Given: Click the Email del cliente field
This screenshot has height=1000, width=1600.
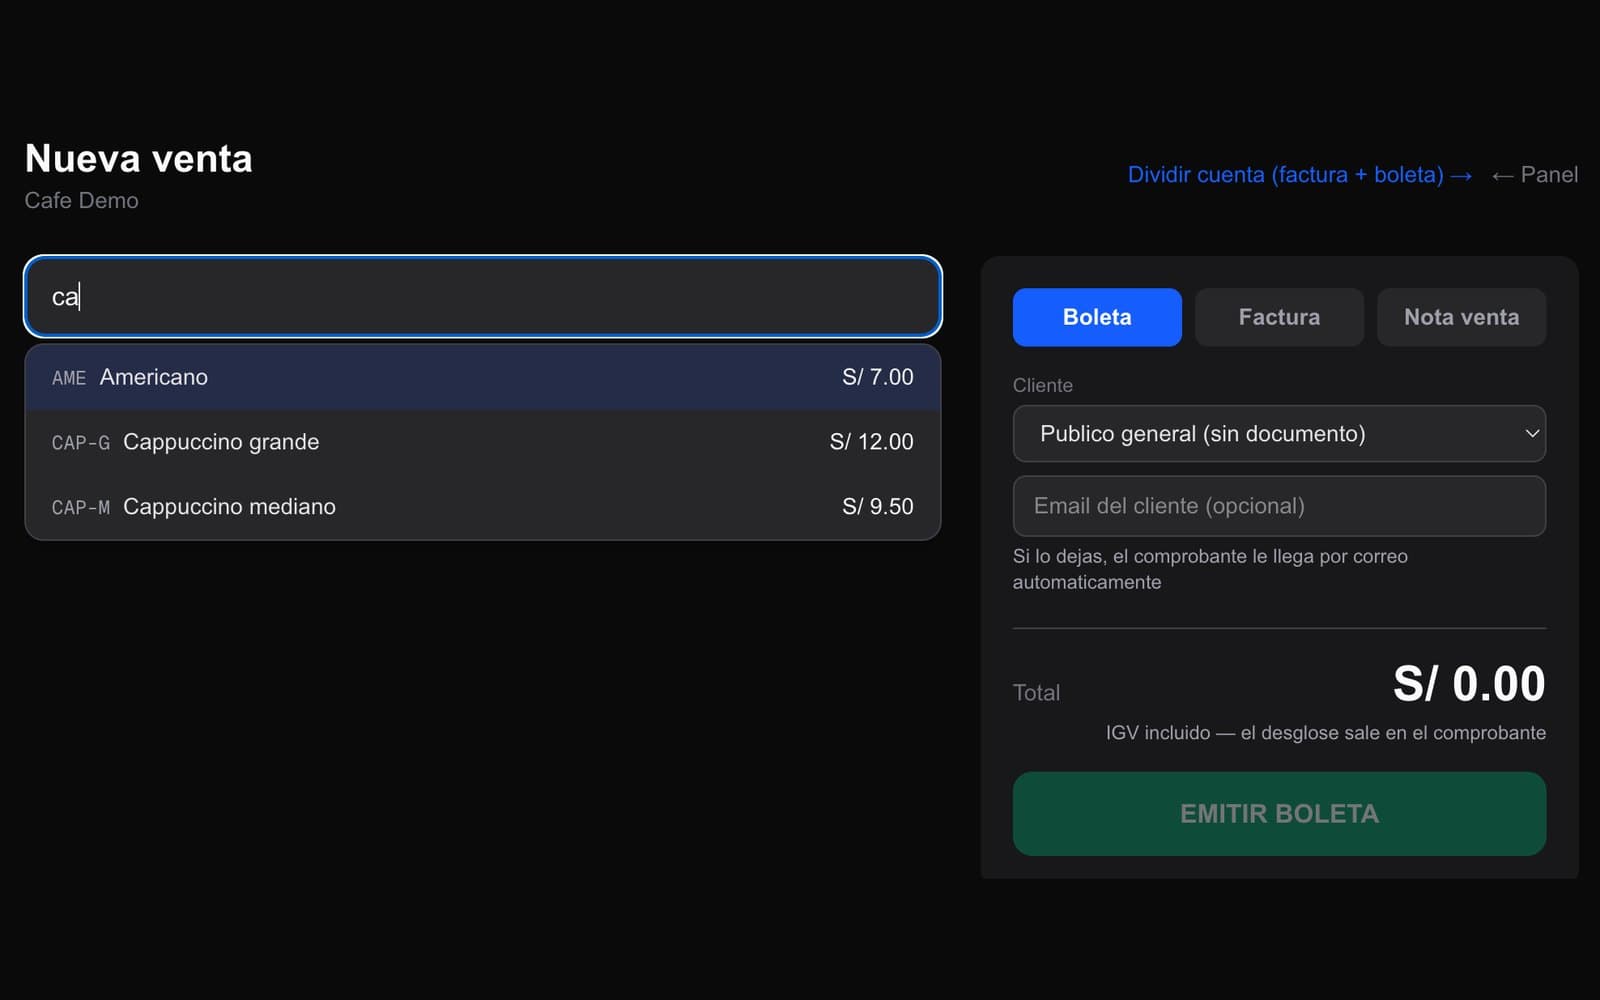Looking at the screenshot, I should pyautogui.click(x=1279, y=506).
